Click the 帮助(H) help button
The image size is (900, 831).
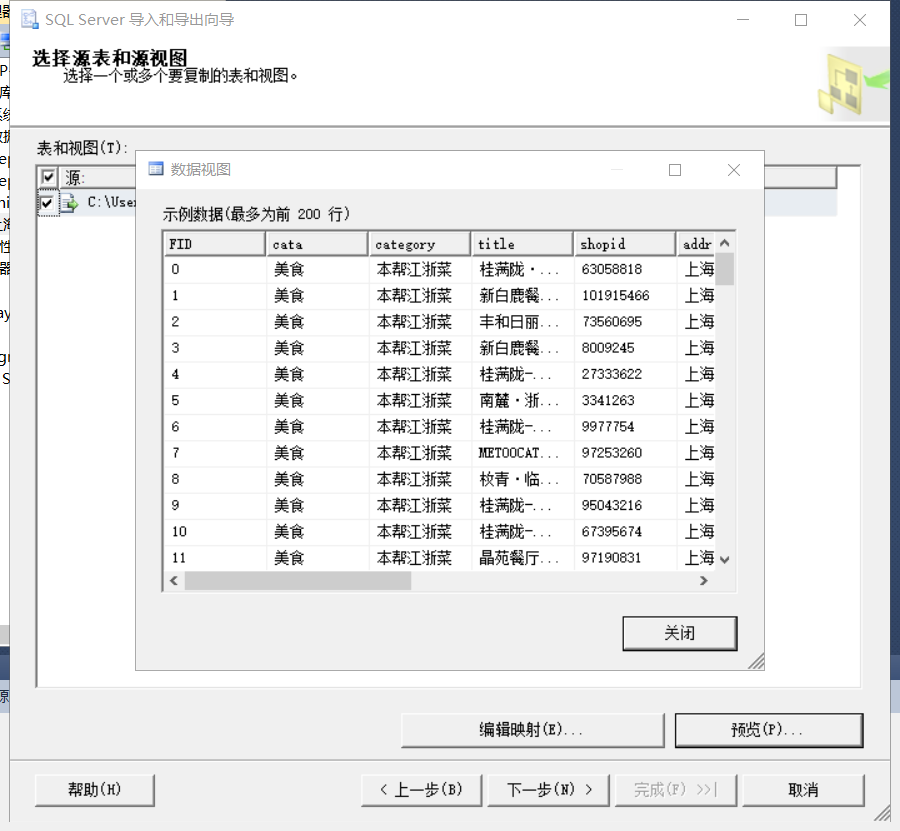pos(95,790)
